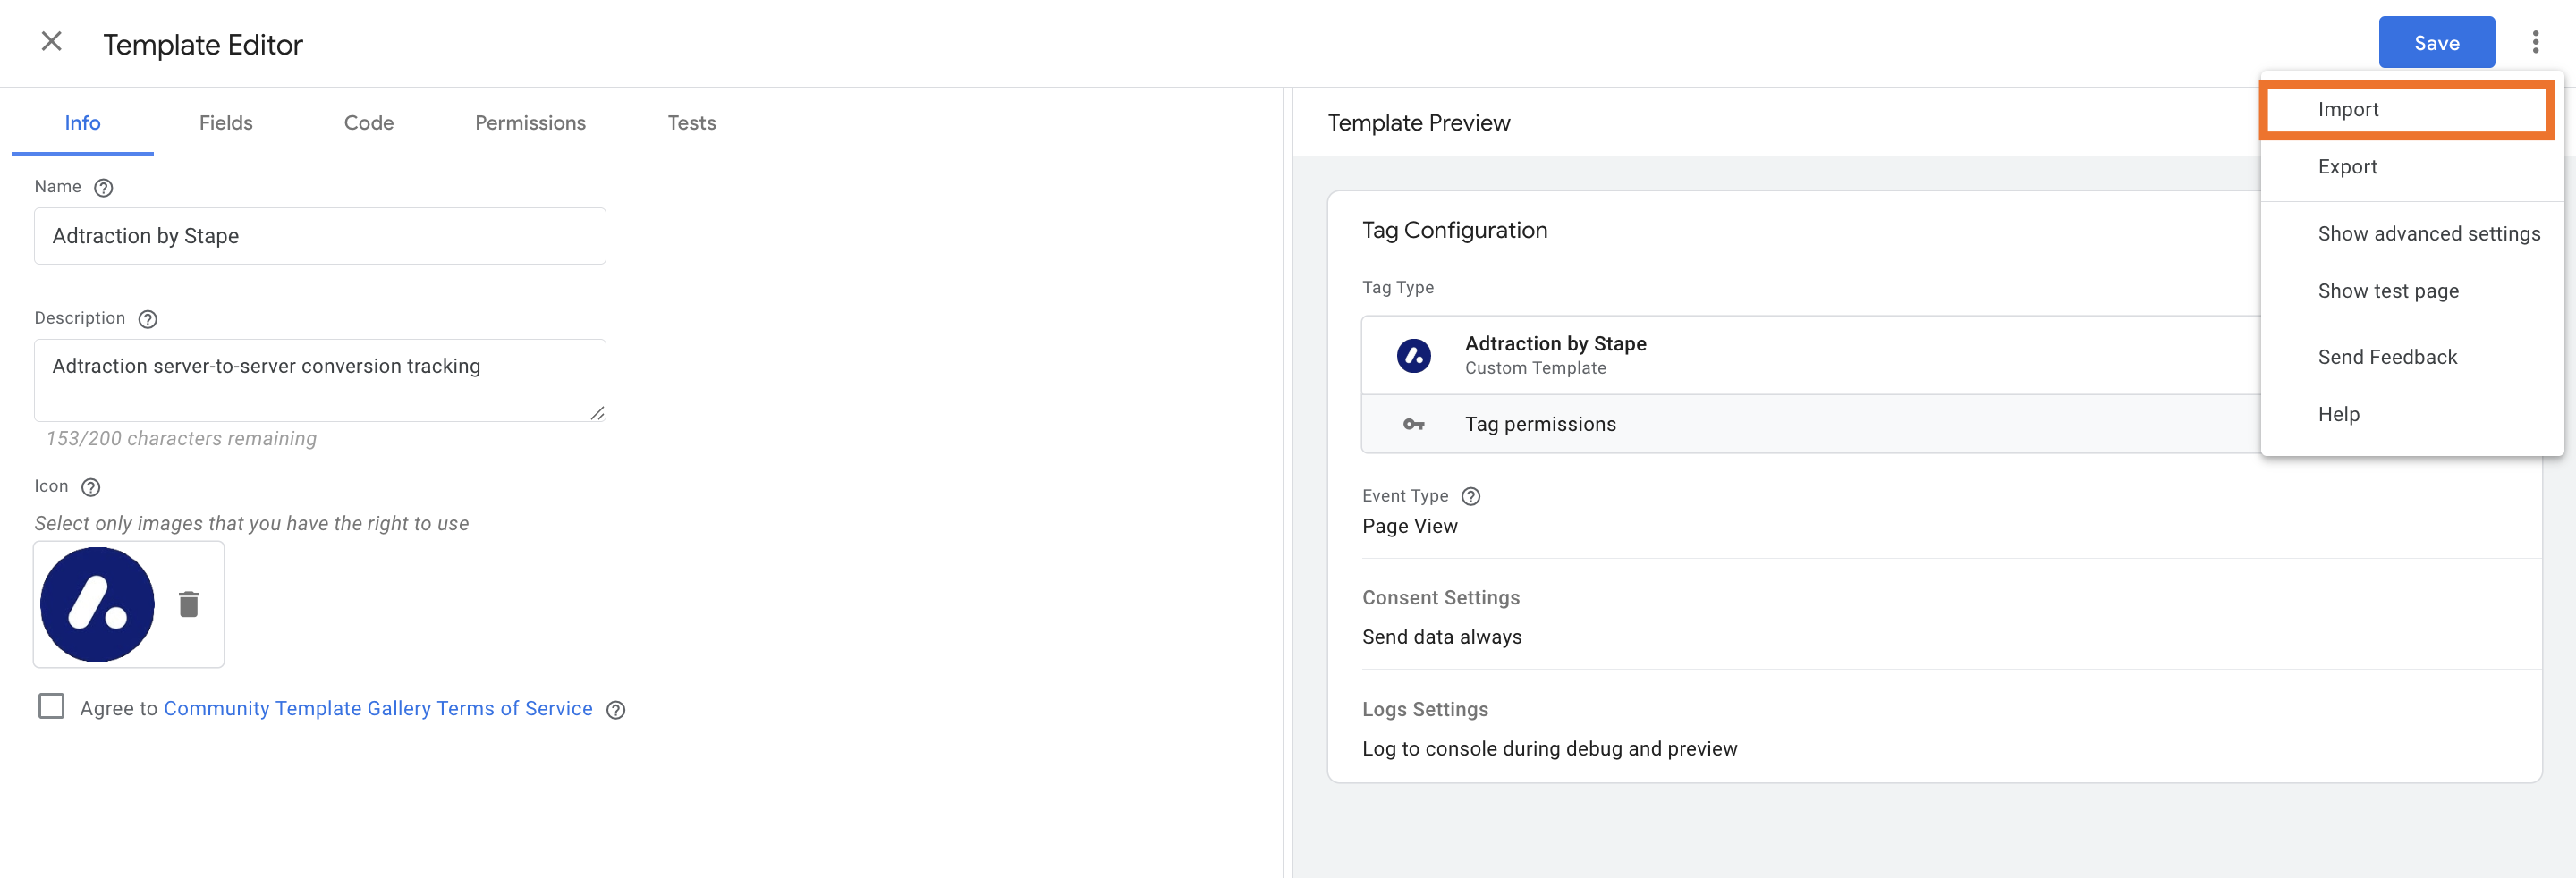The image size is (2576, 878).
Task: Click the Name input field
Action: [320, 236]
